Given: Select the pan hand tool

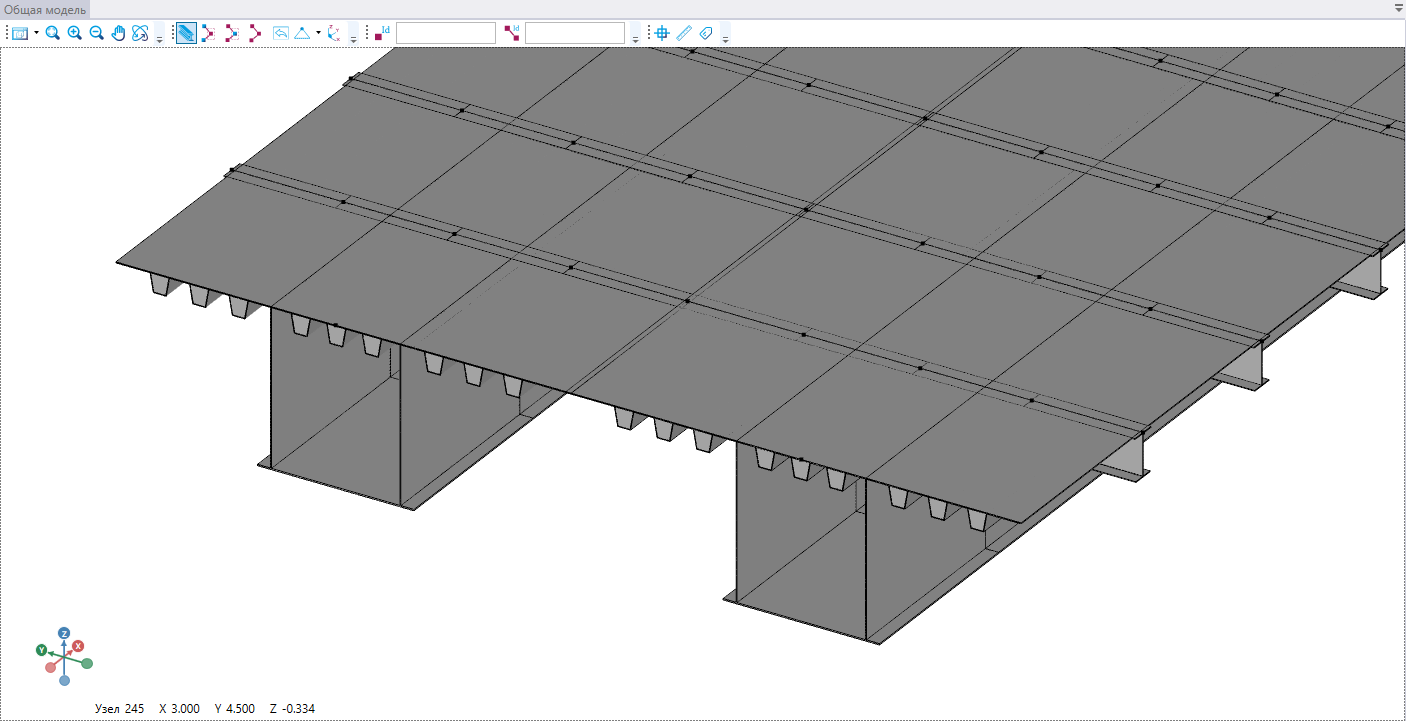Looking at the screenshot, I should pos(119,33).
